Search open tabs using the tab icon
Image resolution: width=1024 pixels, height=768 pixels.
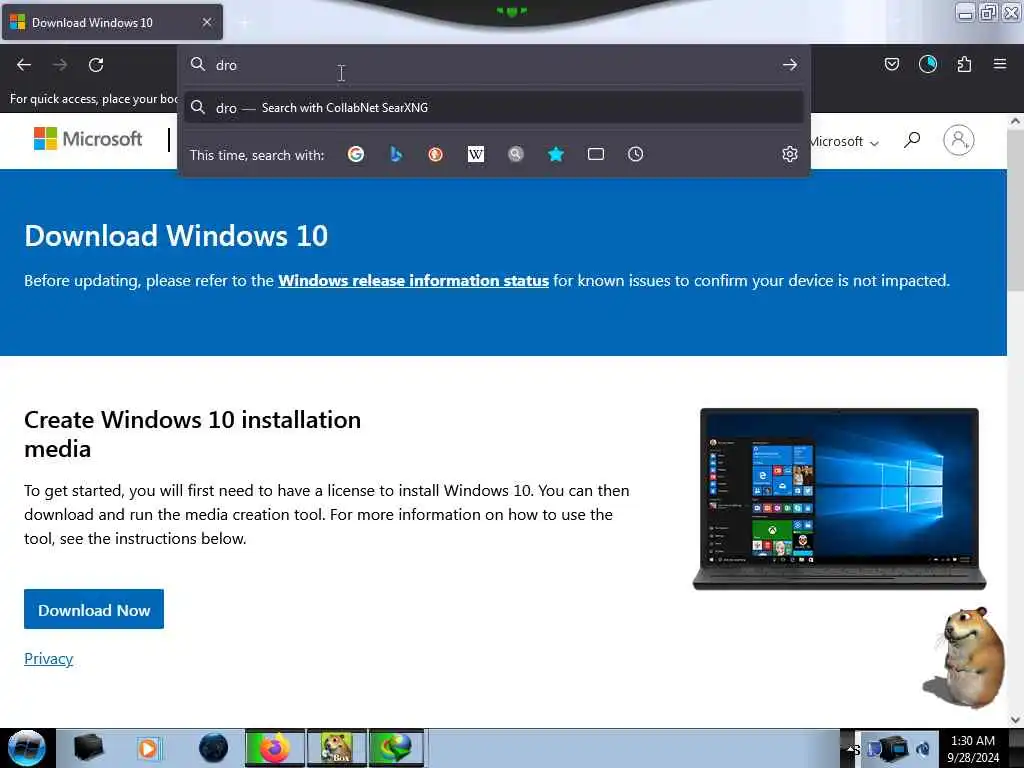click(x=596, y=154)
